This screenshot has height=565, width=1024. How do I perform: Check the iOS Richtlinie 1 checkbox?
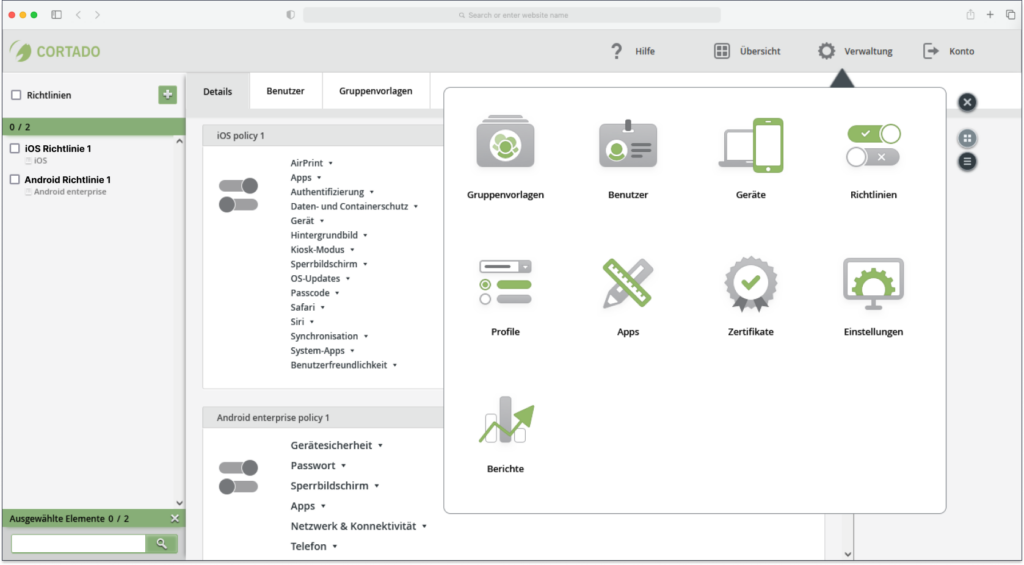(x=14, y=148)
